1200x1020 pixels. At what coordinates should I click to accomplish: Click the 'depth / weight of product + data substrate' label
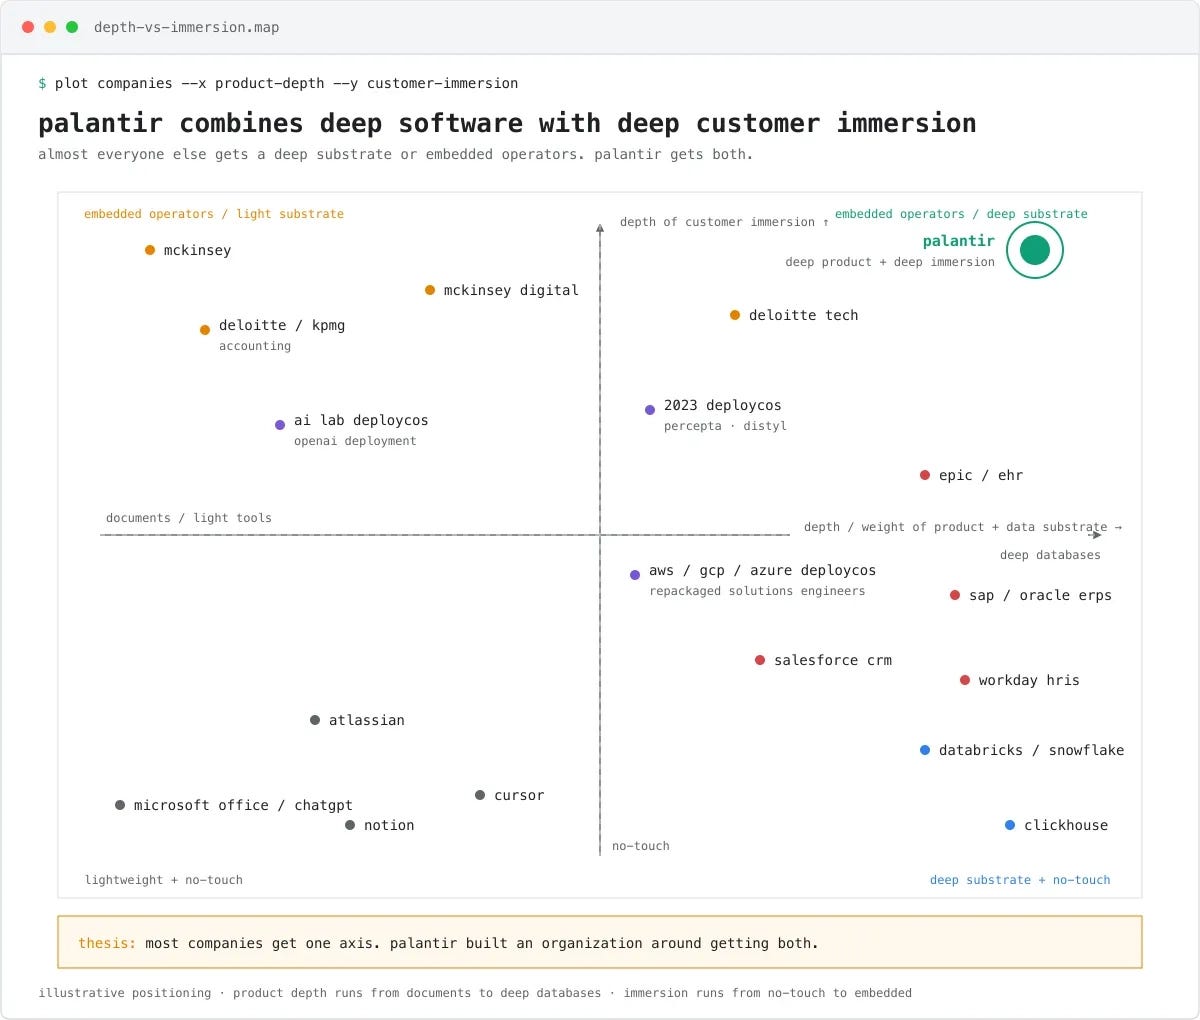coord(963,527)
